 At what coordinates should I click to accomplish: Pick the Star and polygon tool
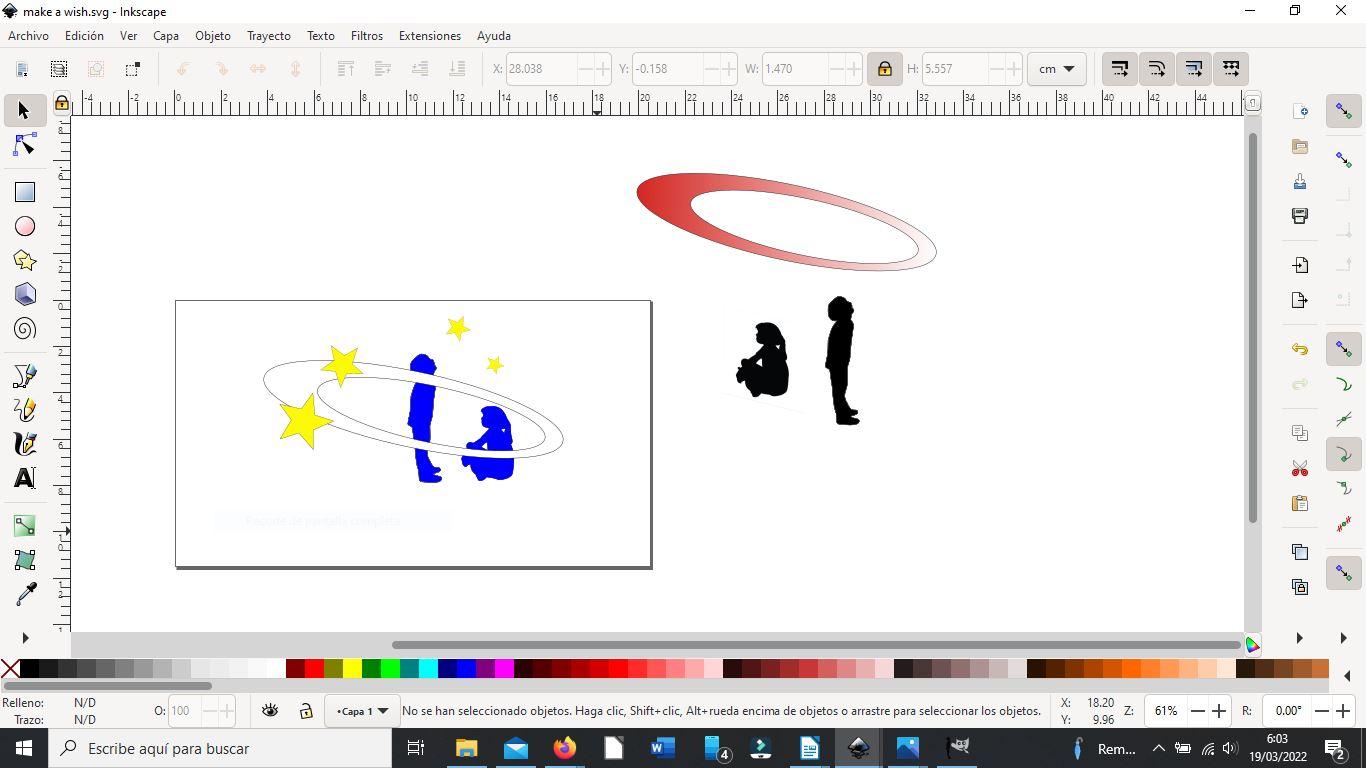(24, 261)
